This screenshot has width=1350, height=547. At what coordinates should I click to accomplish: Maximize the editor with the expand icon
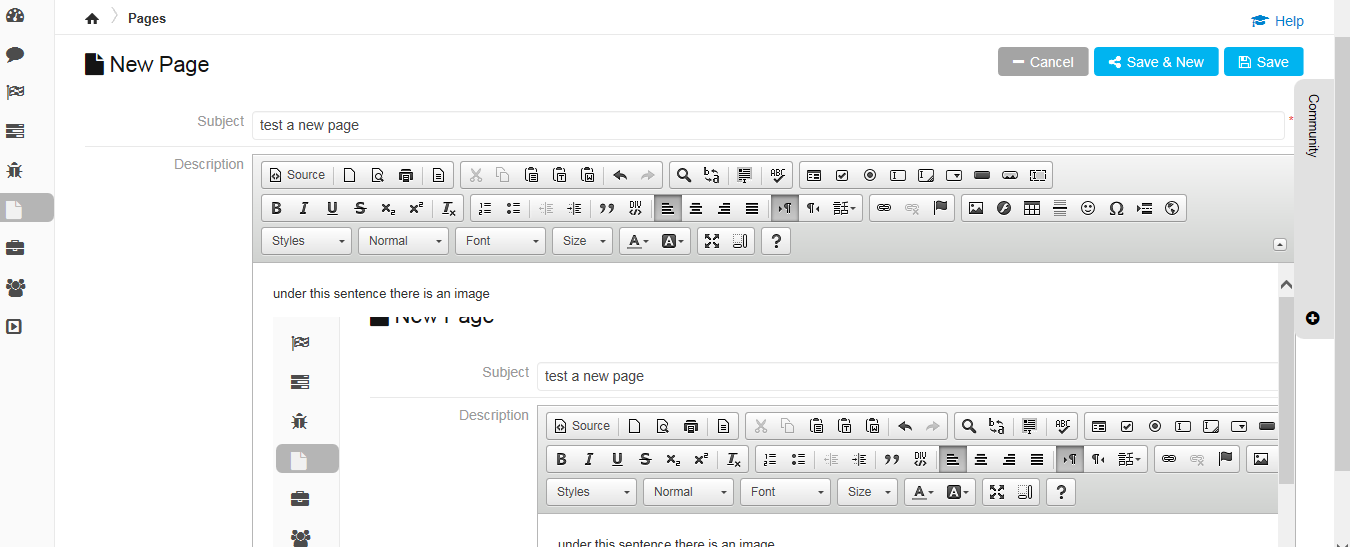pos(712,241)
